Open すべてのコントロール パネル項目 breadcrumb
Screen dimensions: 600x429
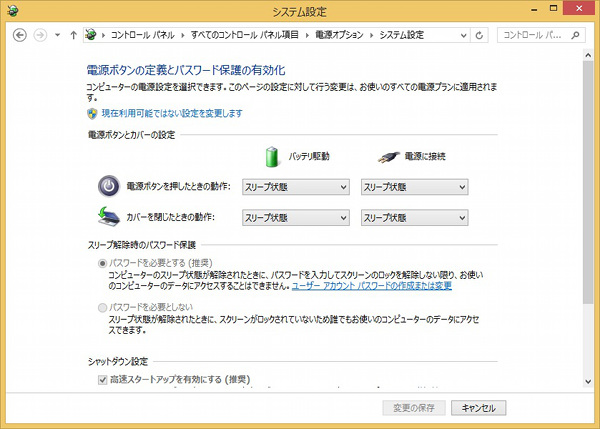(245, 35)
